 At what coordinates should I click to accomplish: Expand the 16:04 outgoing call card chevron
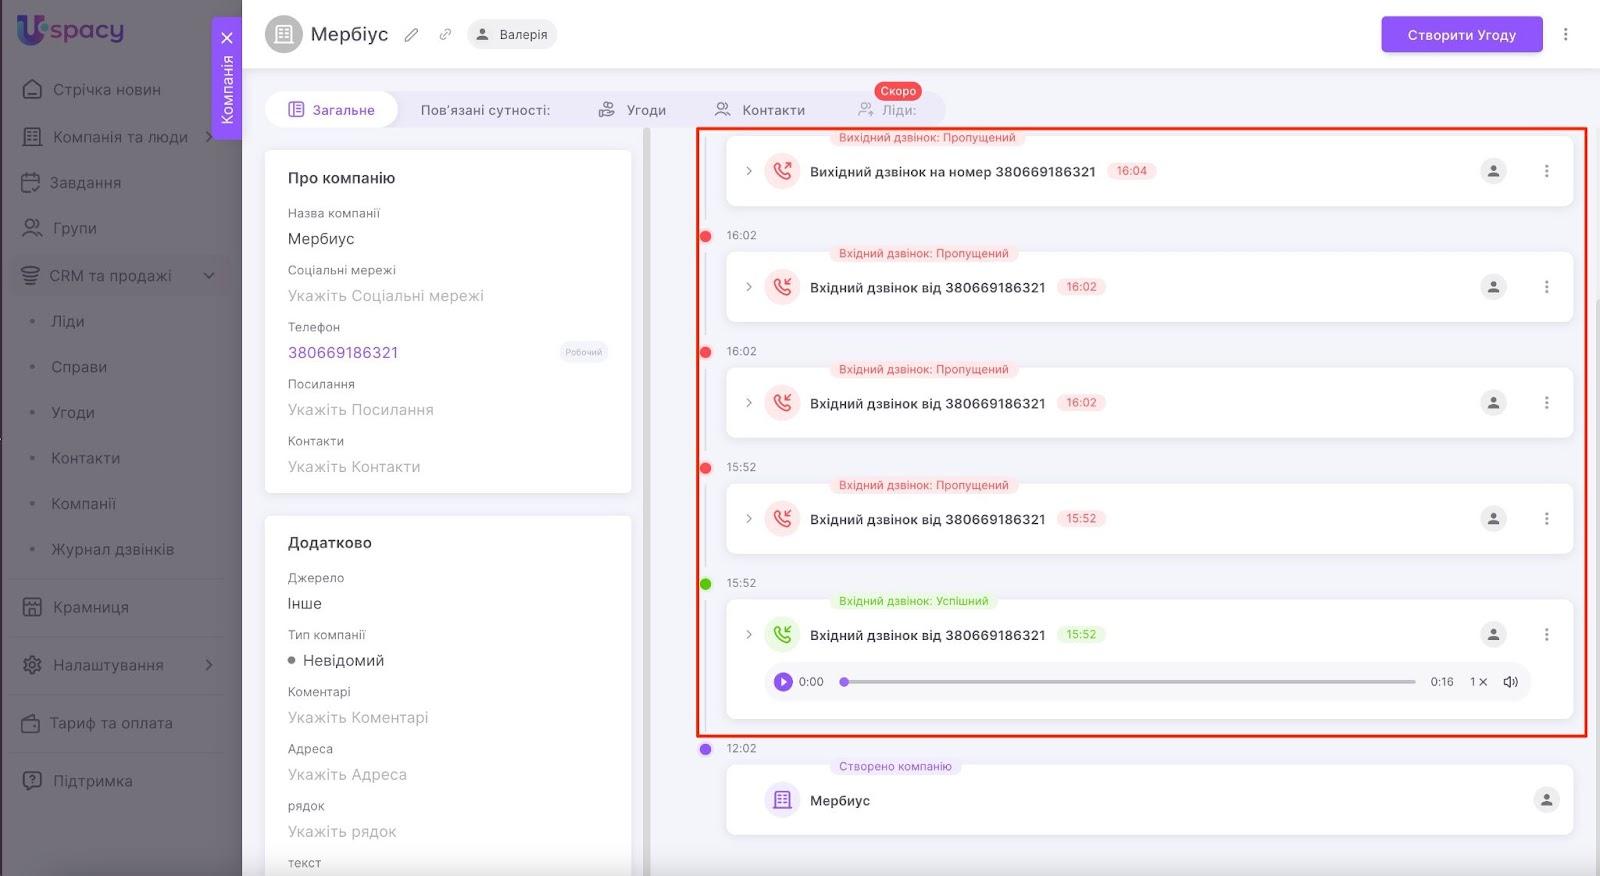(748, 171)
